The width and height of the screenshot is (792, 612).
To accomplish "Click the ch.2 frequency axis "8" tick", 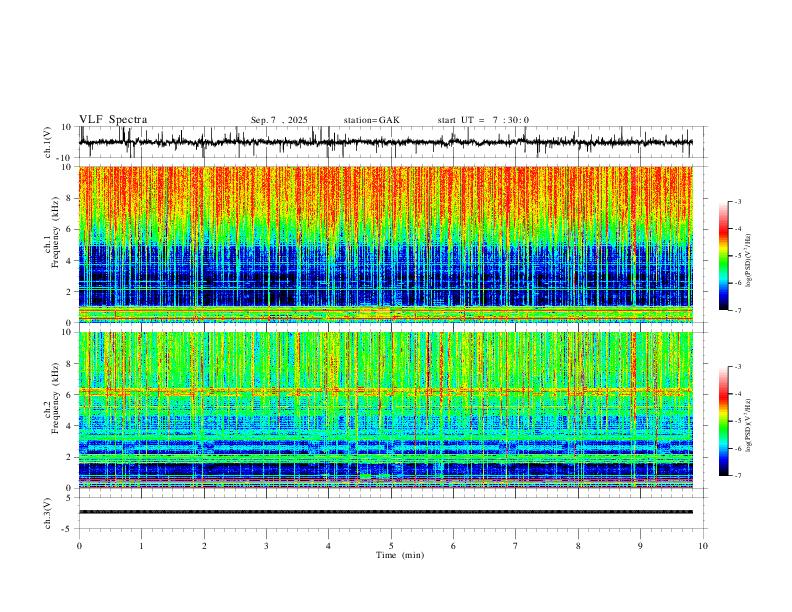I will [x=70, y=363].
